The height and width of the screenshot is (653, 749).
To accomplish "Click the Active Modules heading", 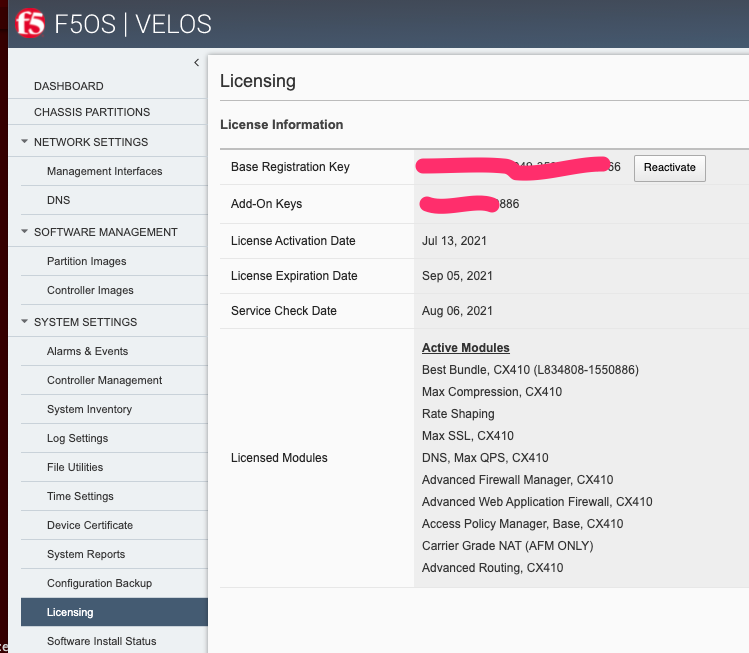I will point(466,348).
